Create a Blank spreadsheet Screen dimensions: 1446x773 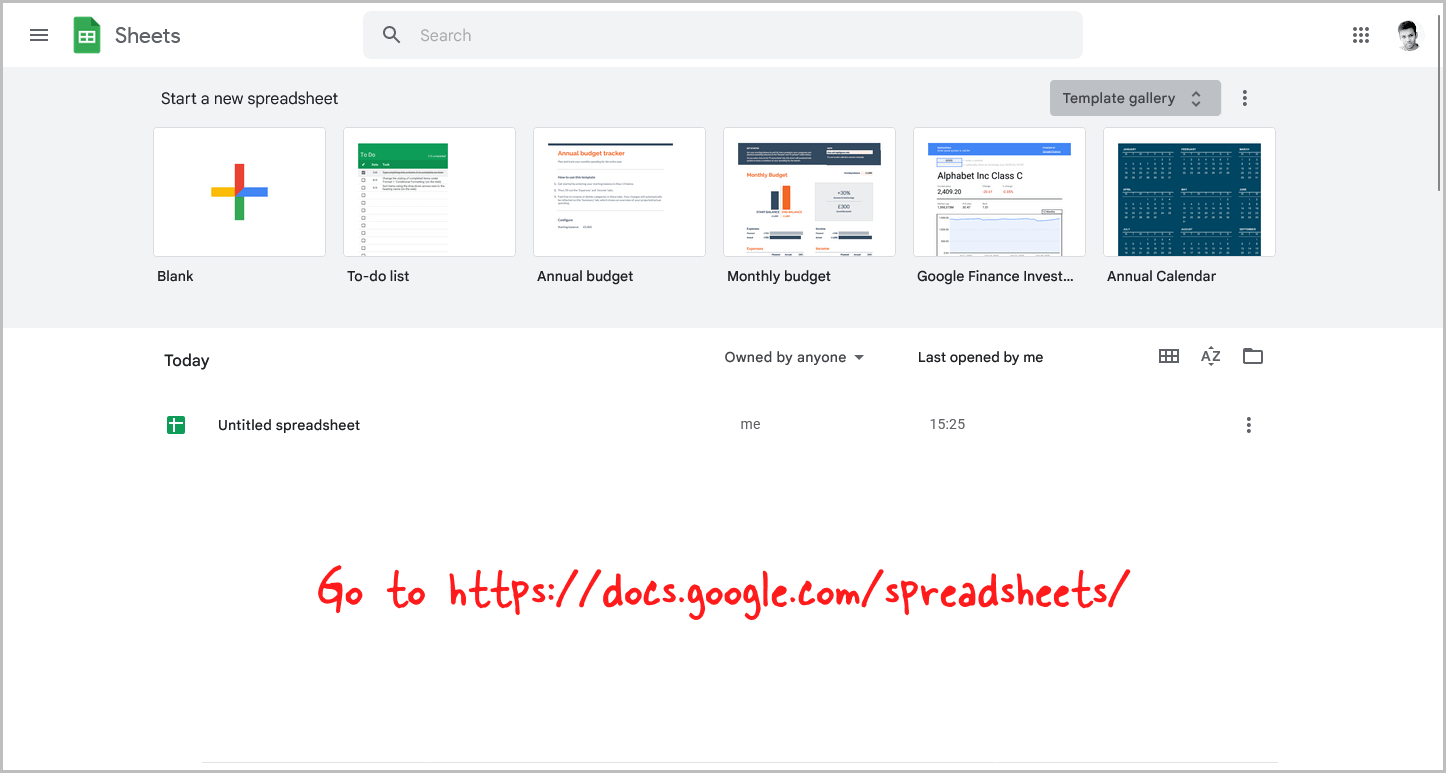tap(239, 192)
